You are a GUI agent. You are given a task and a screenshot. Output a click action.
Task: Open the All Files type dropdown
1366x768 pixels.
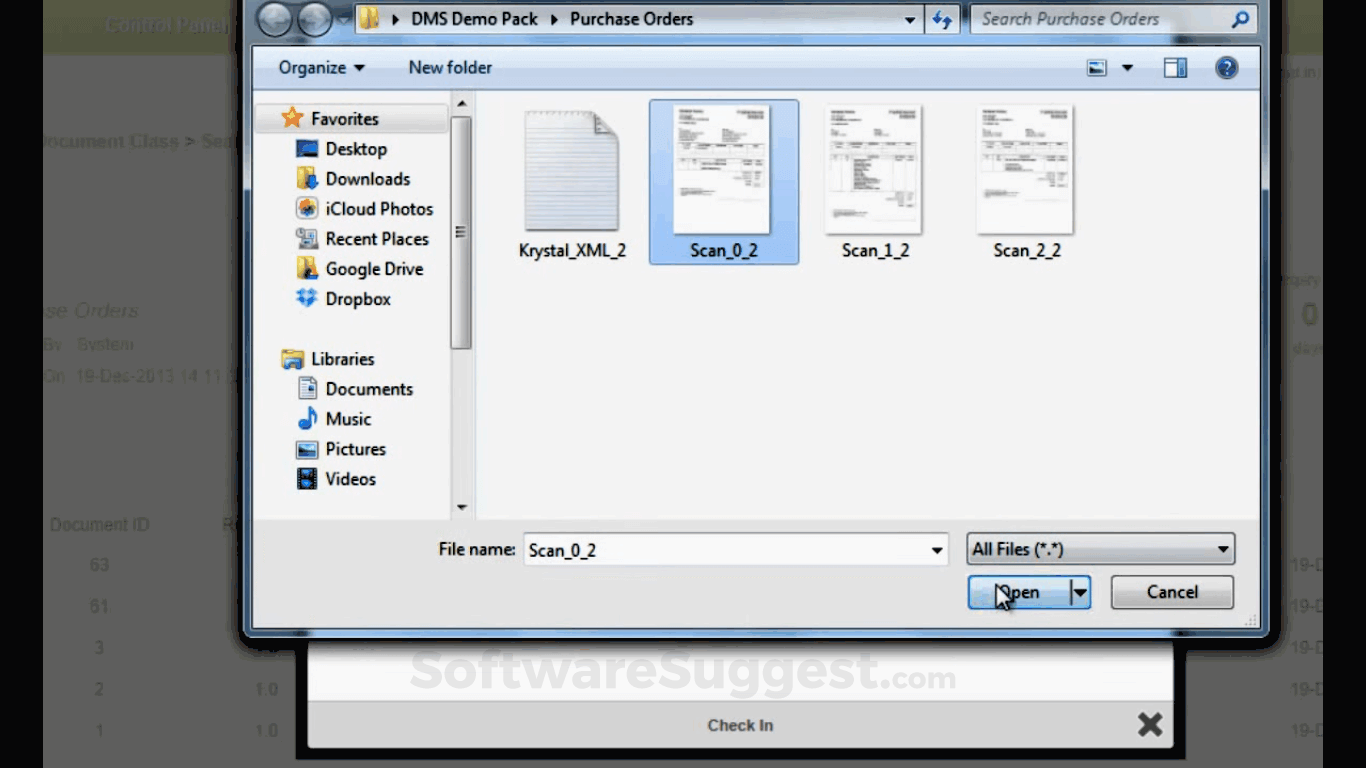point(1100,549)
